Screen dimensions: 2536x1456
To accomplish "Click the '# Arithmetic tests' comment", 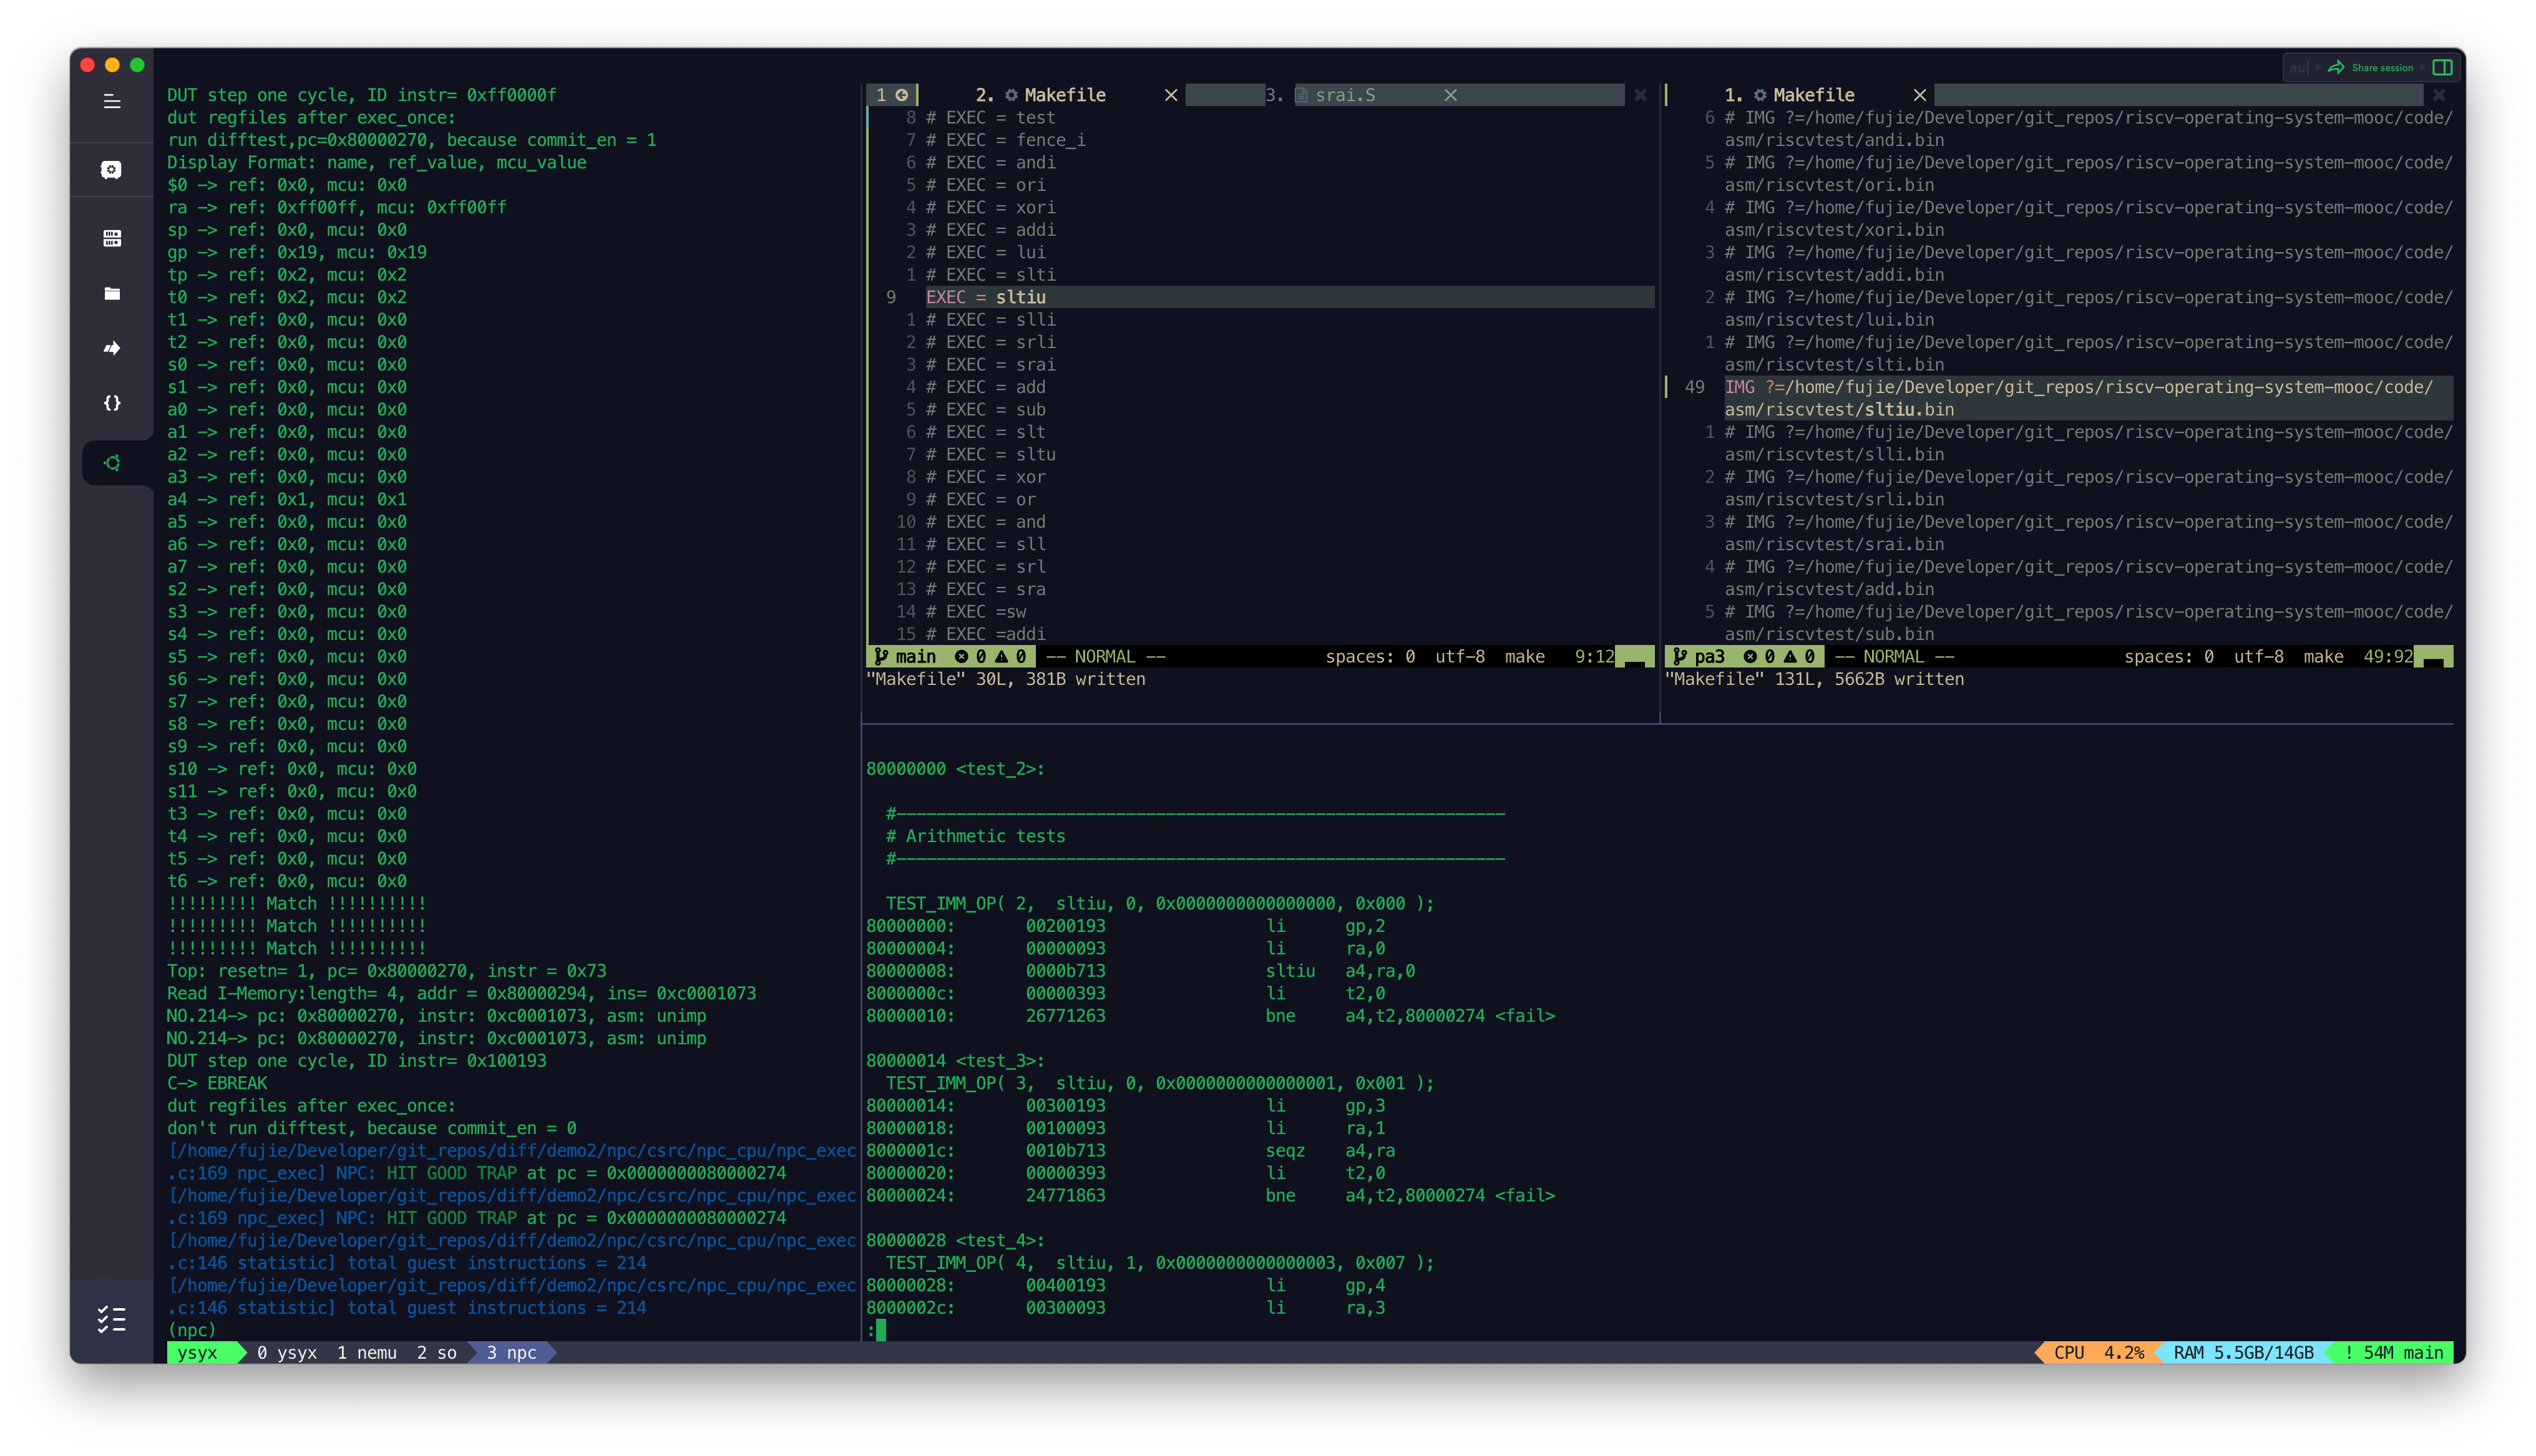I will click(975, 836).
